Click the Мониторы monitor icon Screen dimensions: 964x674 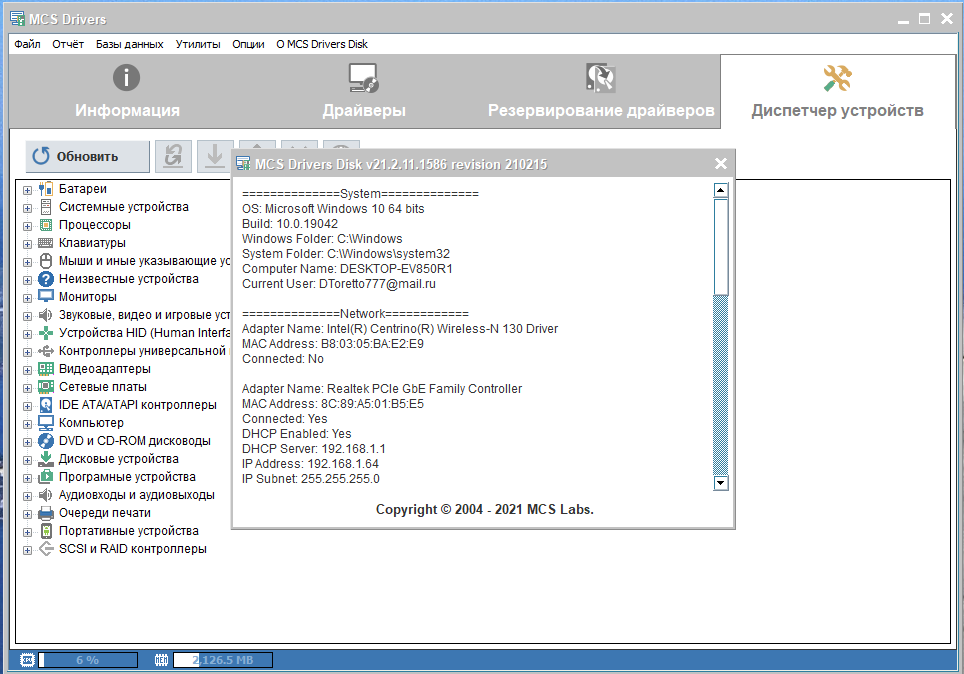point(45,296)
